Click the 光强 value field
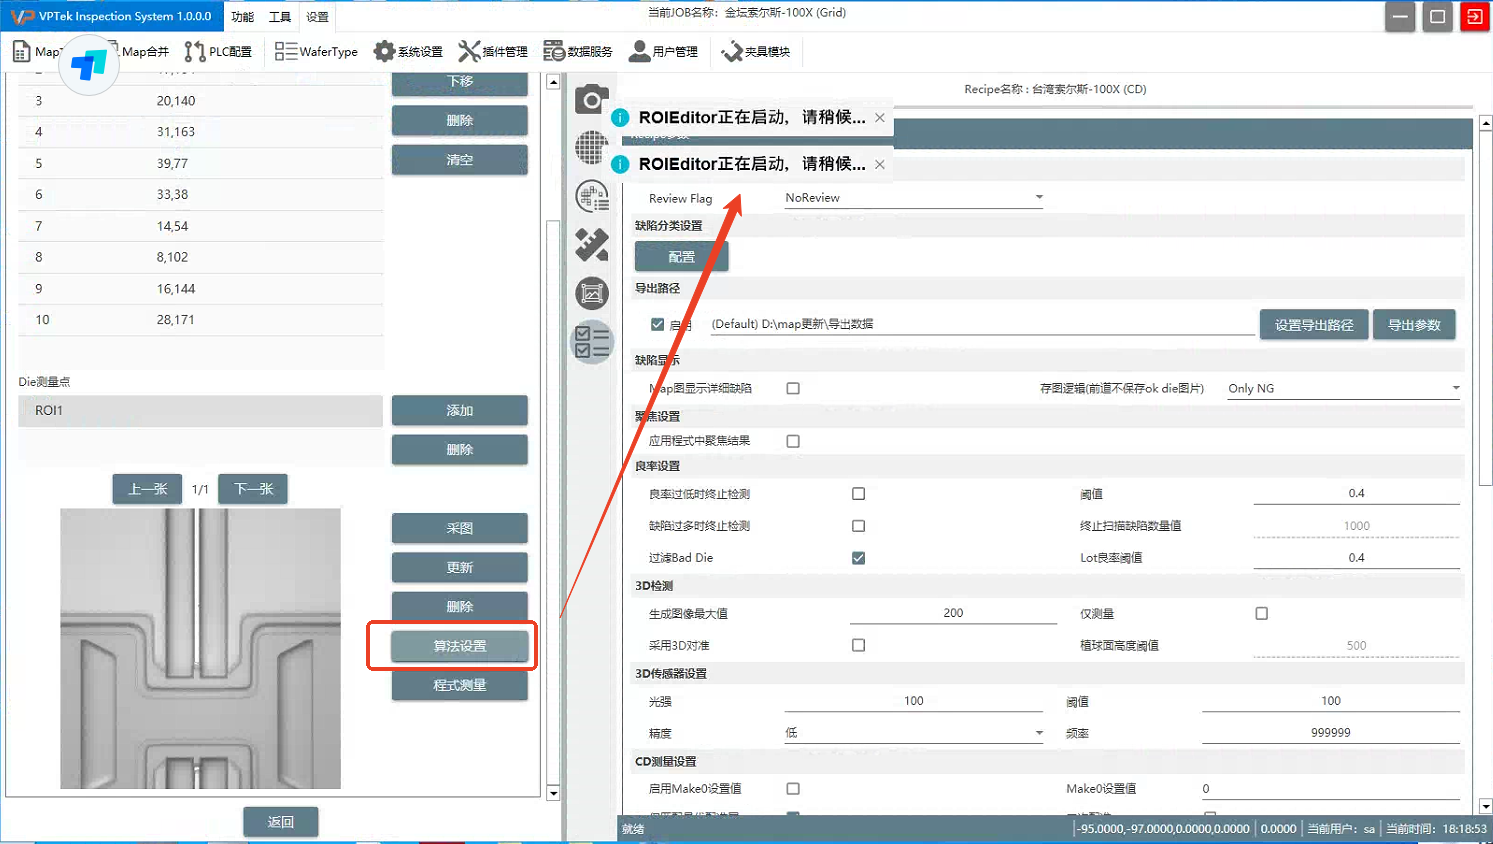1493x844 pixels. (913, 701)
